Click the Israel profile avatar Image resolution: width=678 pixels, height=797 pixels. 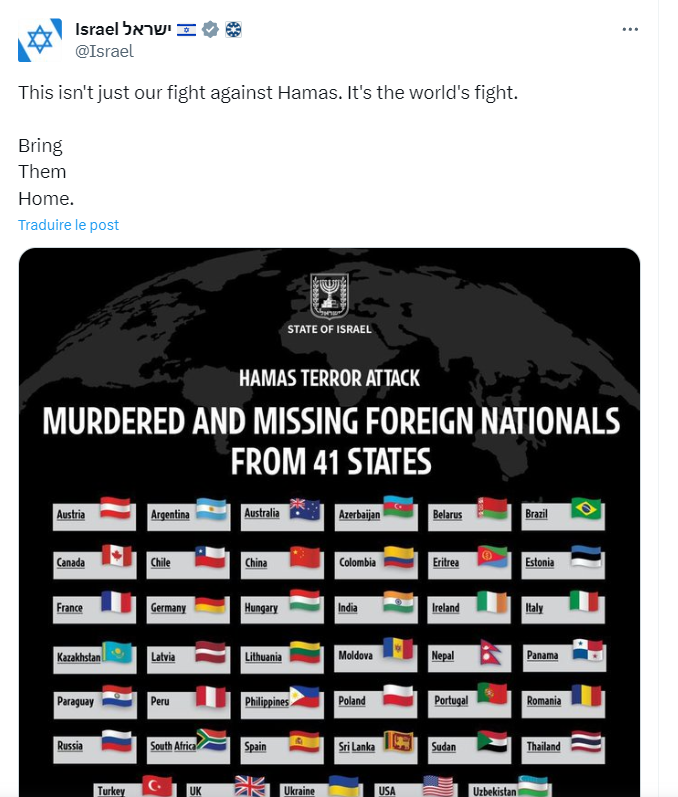[x=39, y=40]
